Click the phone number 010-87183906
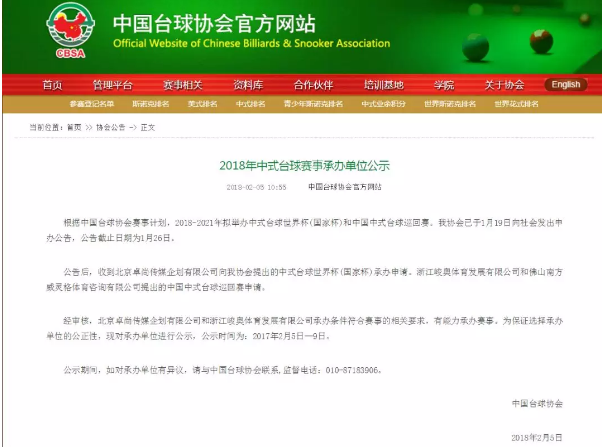 coord(352,370)
